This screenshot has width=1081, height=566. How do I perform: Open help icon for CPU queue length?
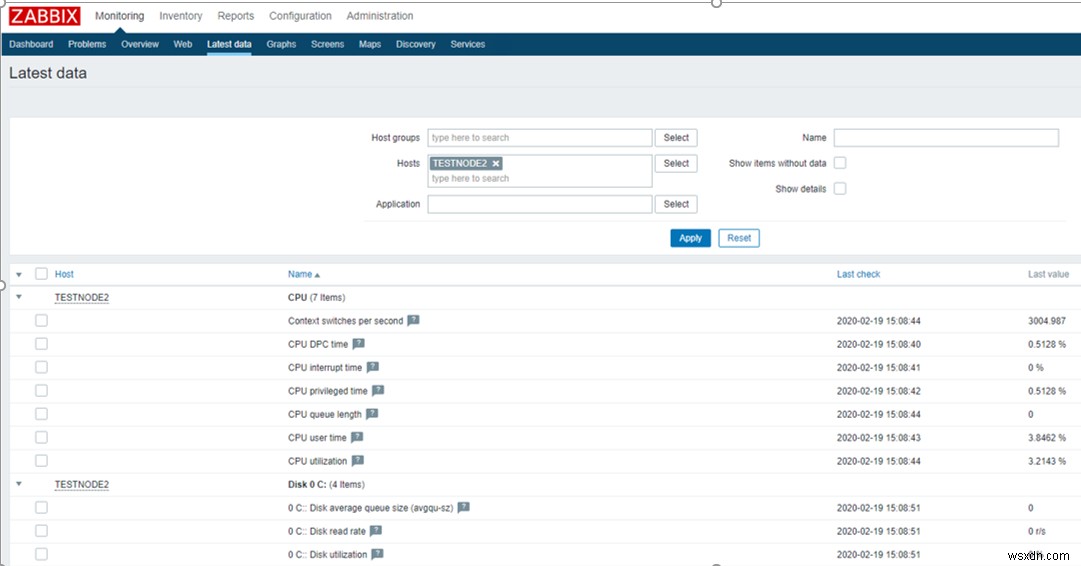point(372,414)
